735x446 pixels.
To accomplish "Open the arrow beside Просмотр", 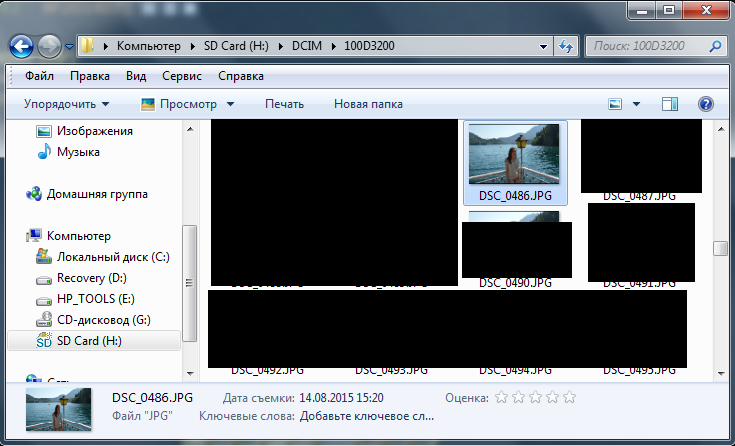I will 230,104.
